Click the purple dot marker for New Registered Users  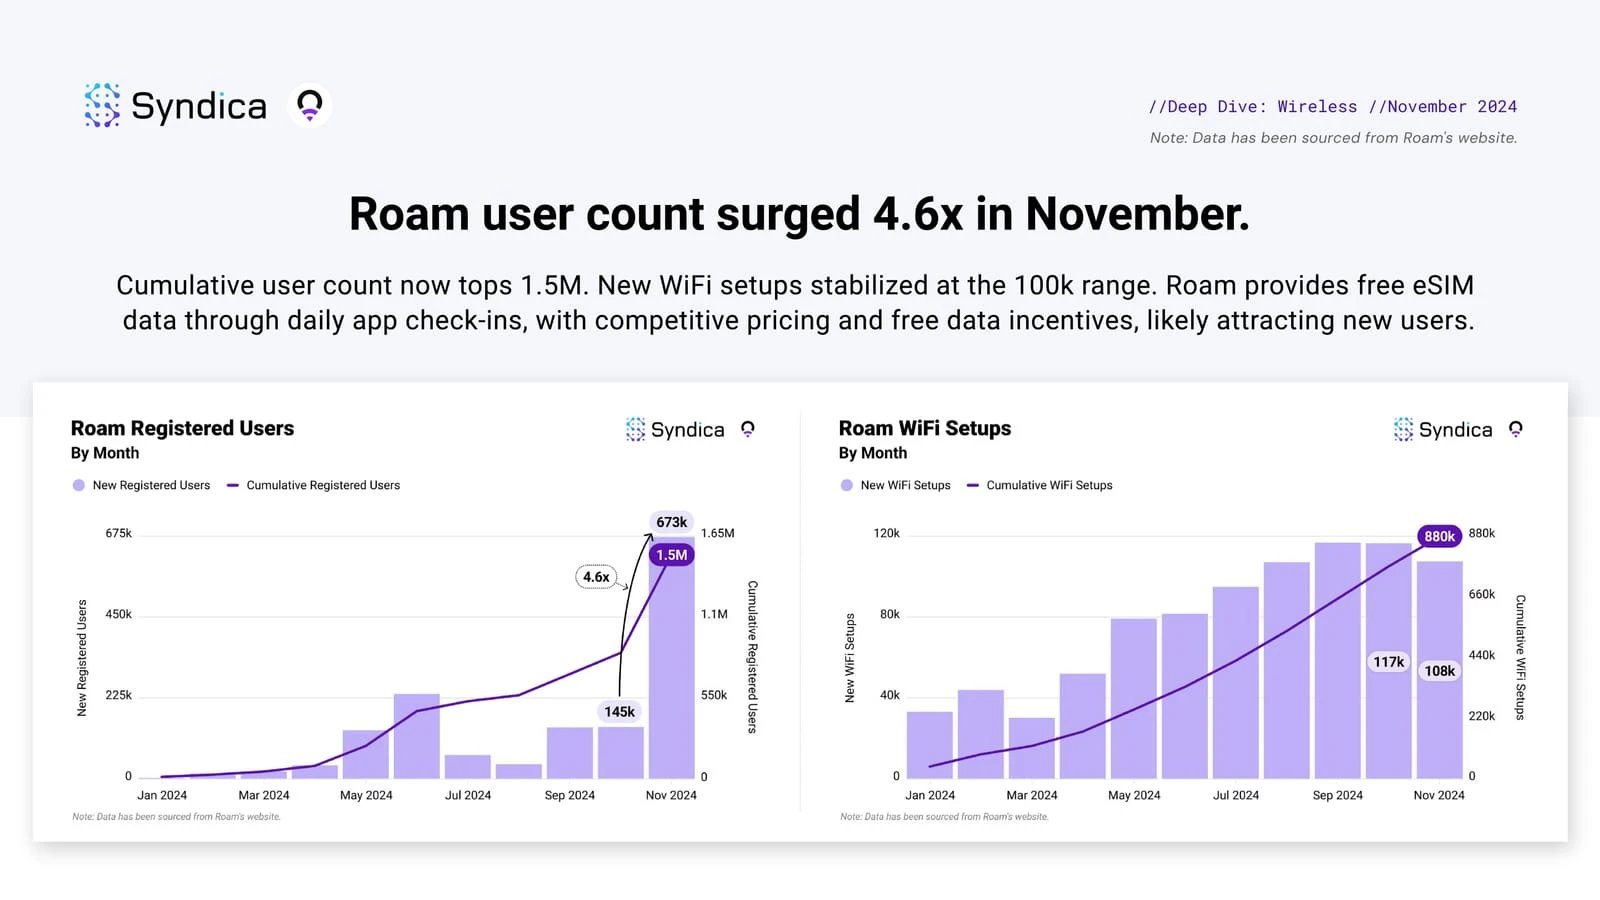(x=78, y=485)
